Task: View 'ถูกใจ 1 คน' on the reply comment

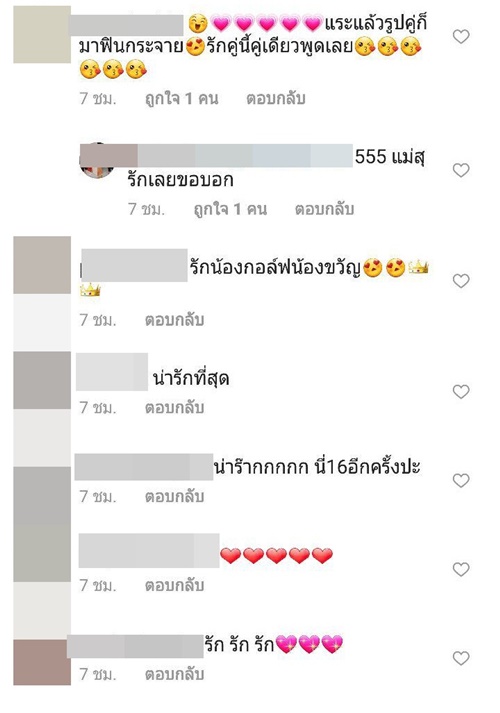Action: click(230, 209)
